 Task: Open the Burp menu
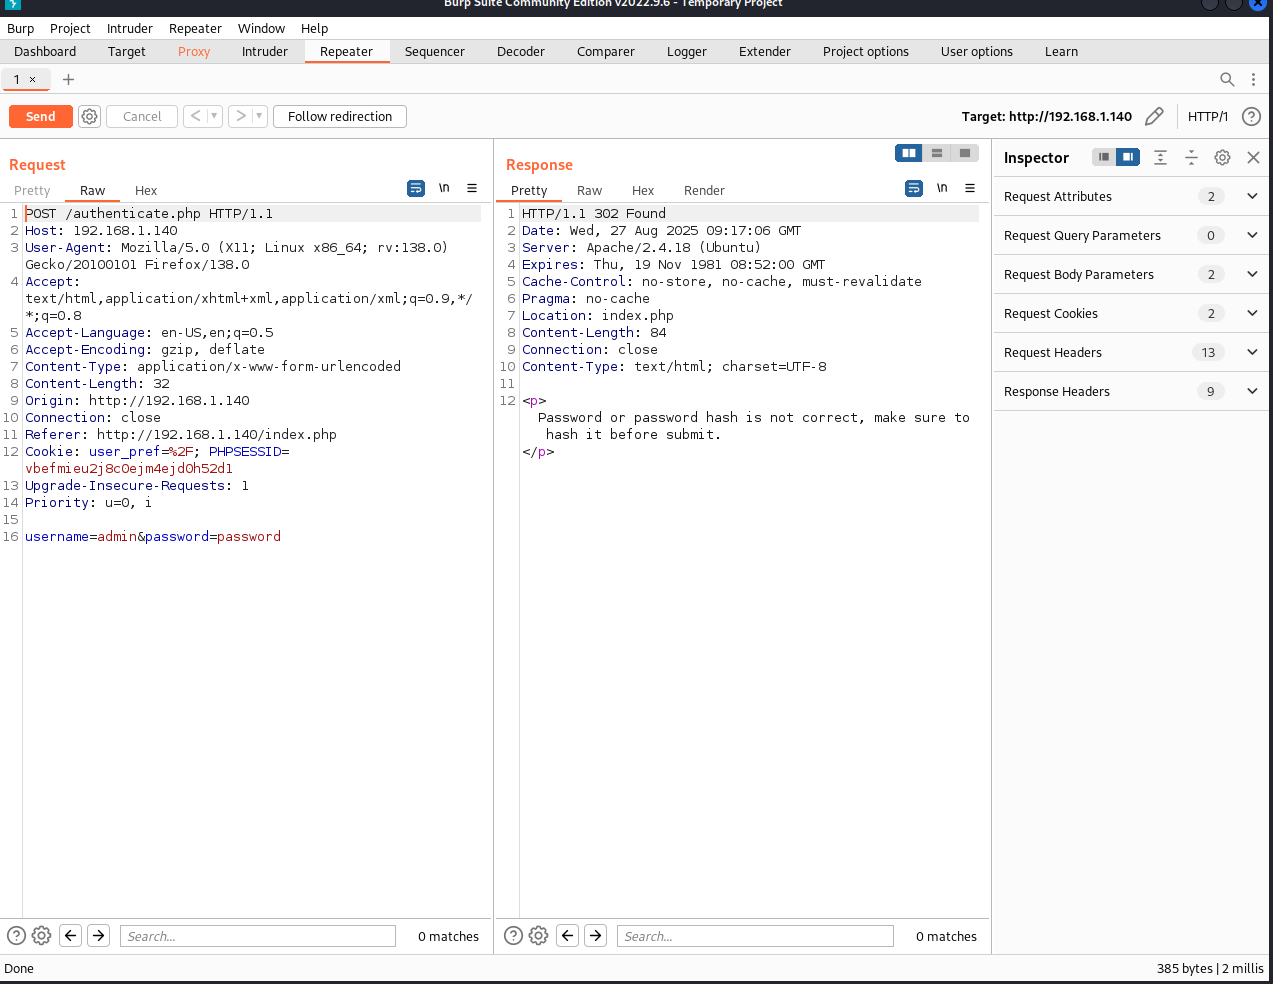[21, 29]
